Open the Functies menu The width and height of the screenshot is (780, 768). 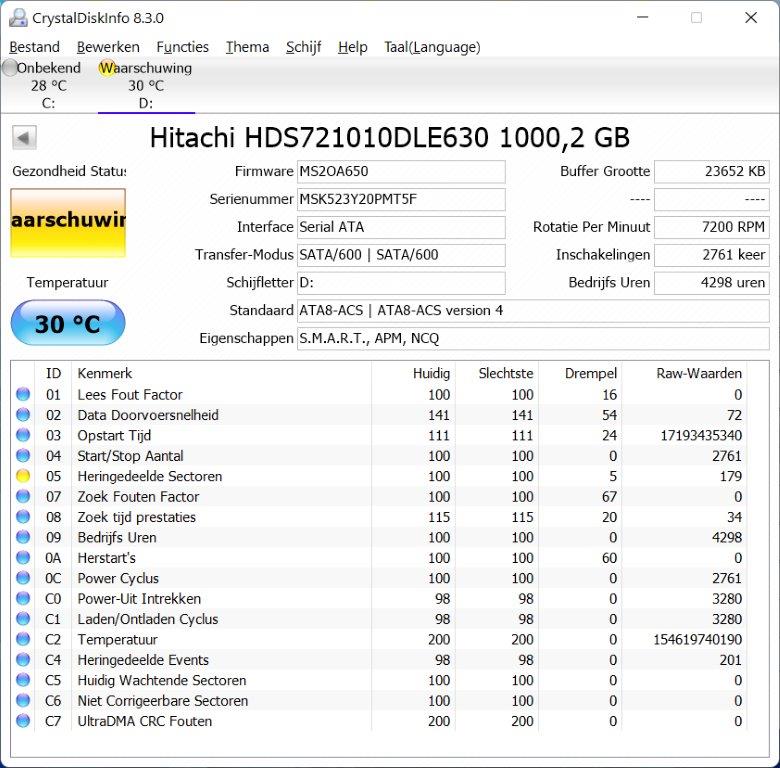[182, 47]
